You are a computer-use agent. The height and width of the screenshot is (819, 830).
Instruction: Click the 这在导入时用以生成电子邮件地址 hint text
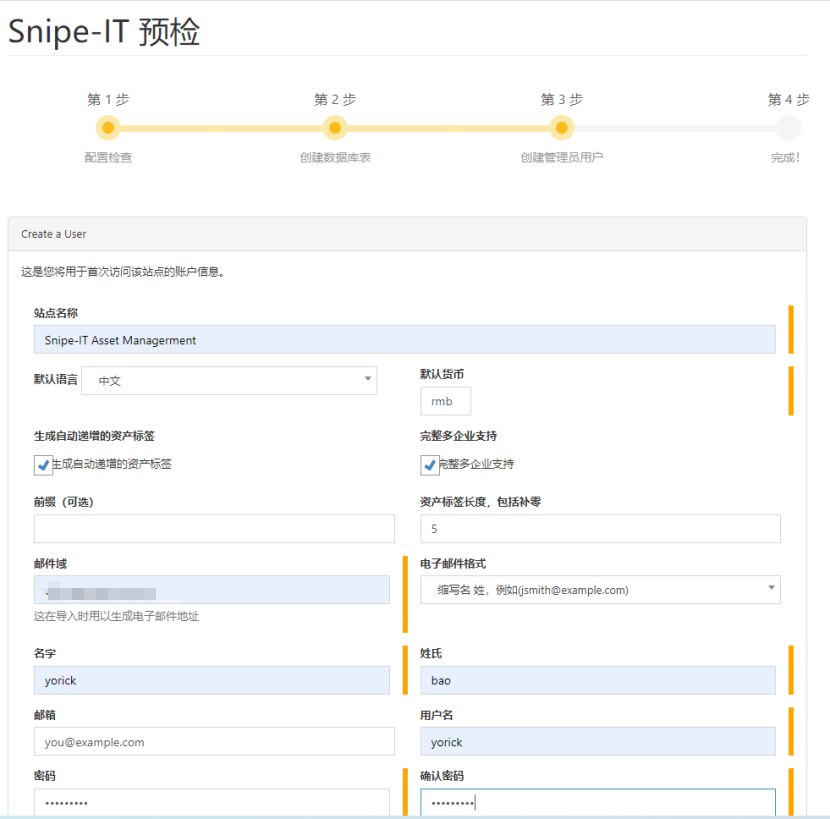tap(116, 616)
